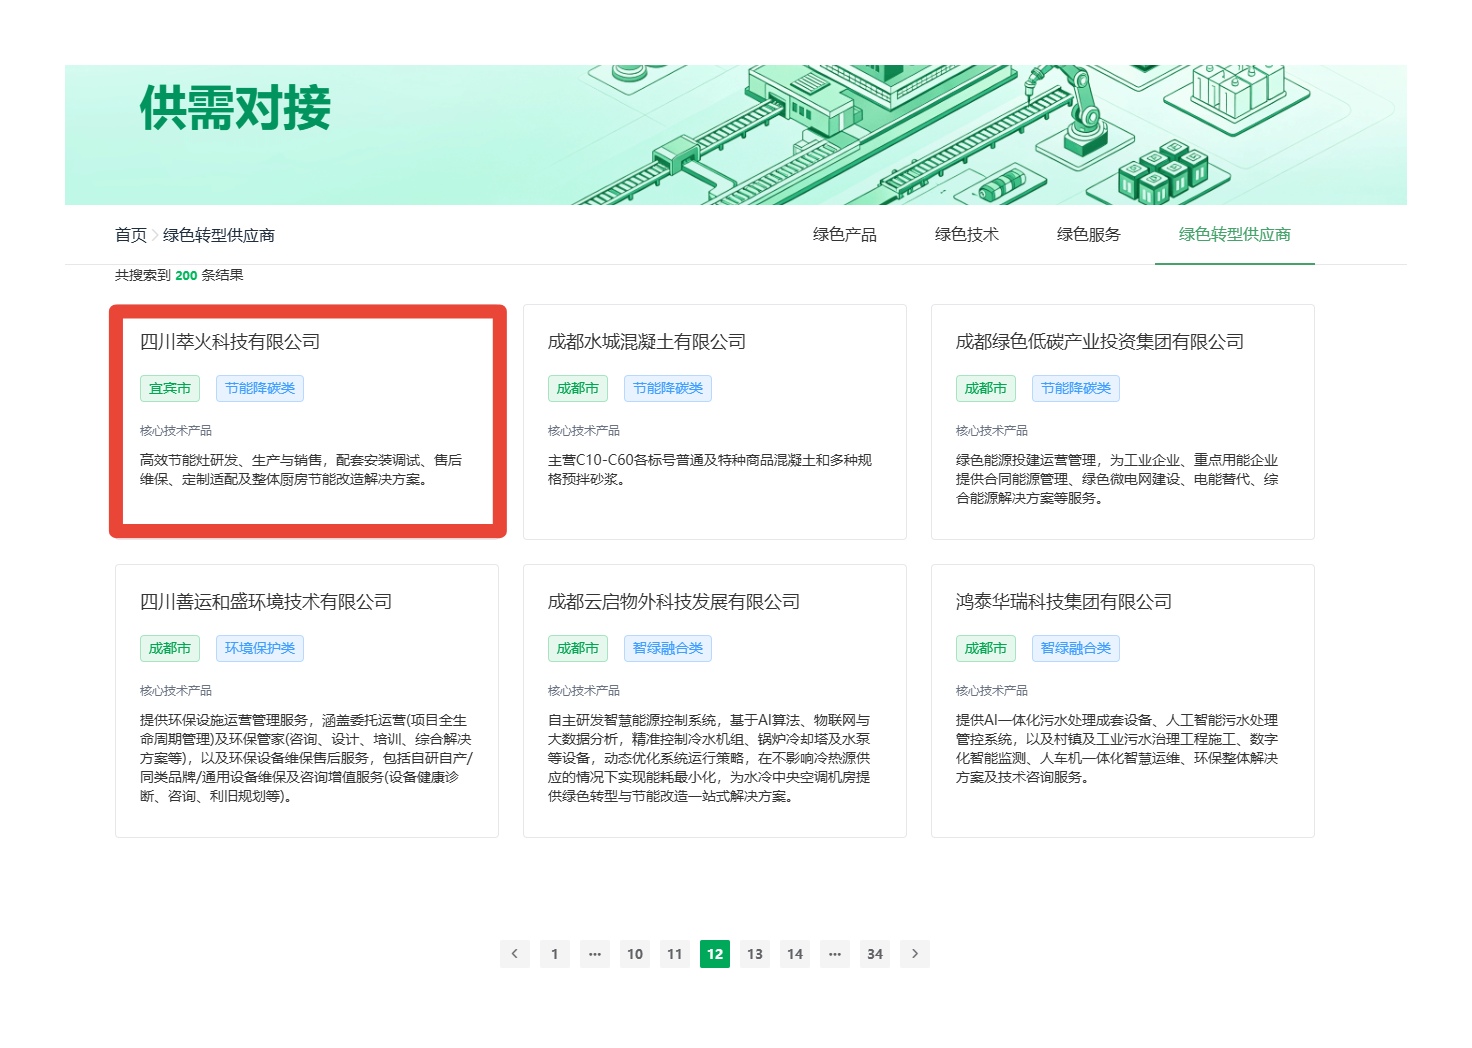The image size is (1472, 1048).
Task: Open 成都水城混凝土有限公司 supplier title
Action: (x=647, y=342)
